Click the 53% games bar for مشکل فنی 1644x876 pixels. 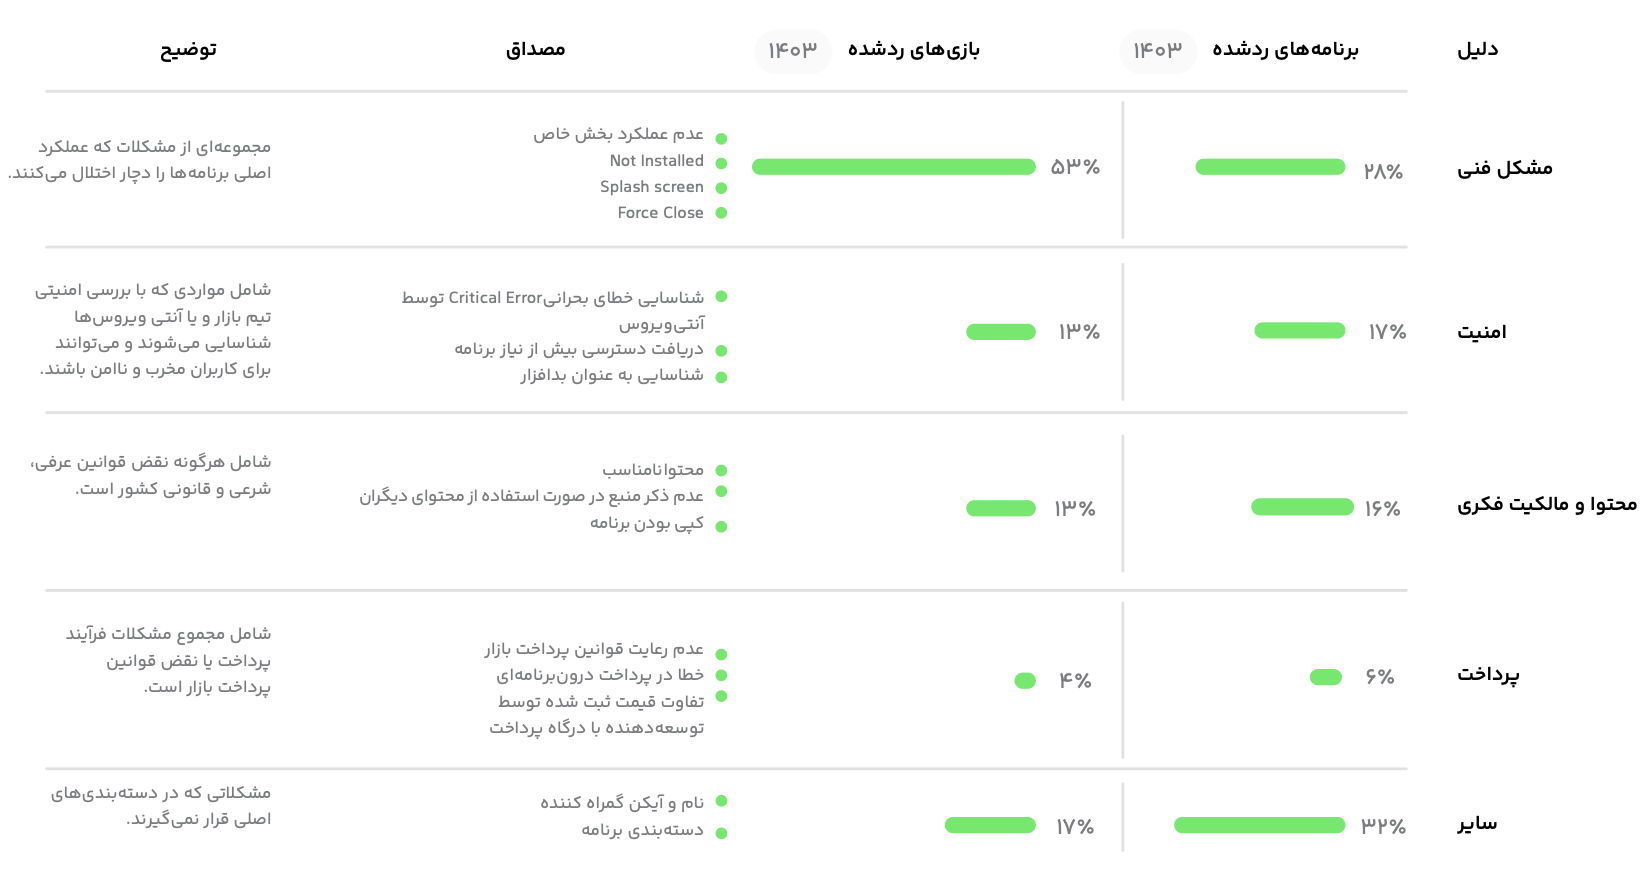pos(894,167)
